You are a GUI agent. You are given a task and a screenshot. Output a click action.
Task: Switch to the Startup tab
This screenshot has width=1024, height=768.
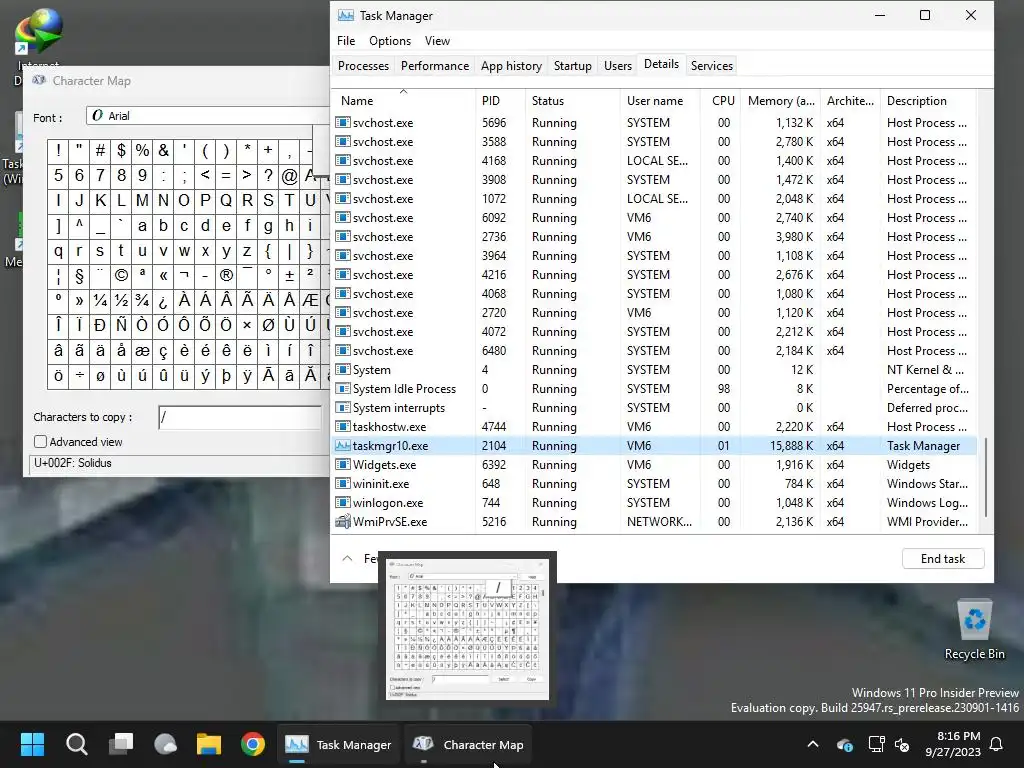click(572, 65)
